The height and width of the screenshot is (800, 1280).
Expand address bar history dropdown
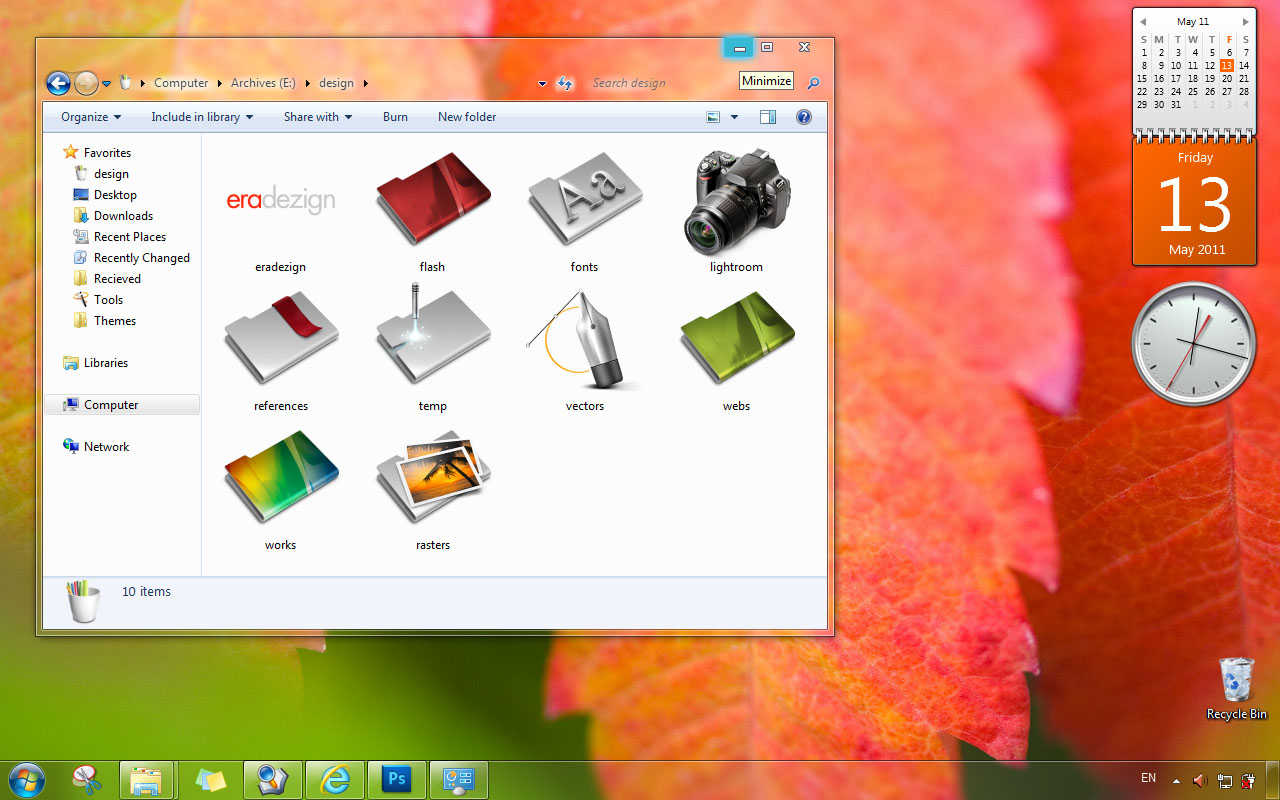click(x=543, y=84)
